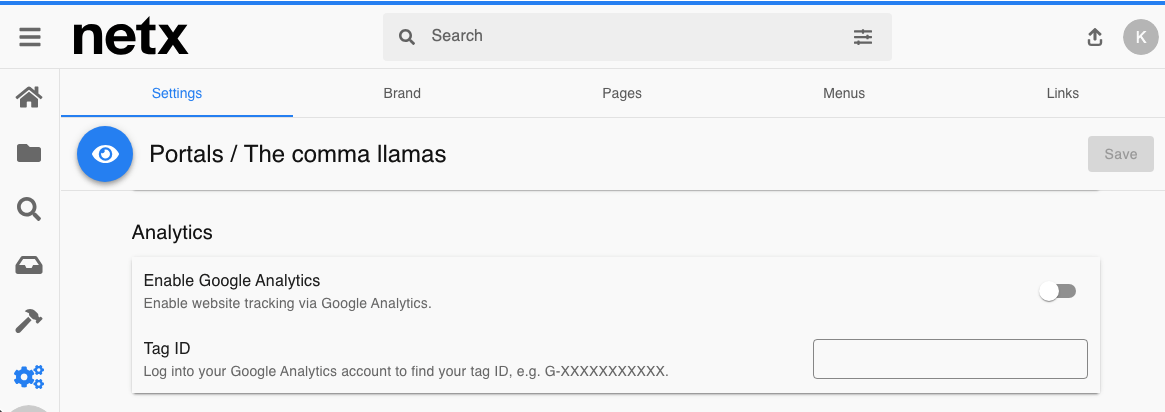Go to Home in the sidebar

29,97
